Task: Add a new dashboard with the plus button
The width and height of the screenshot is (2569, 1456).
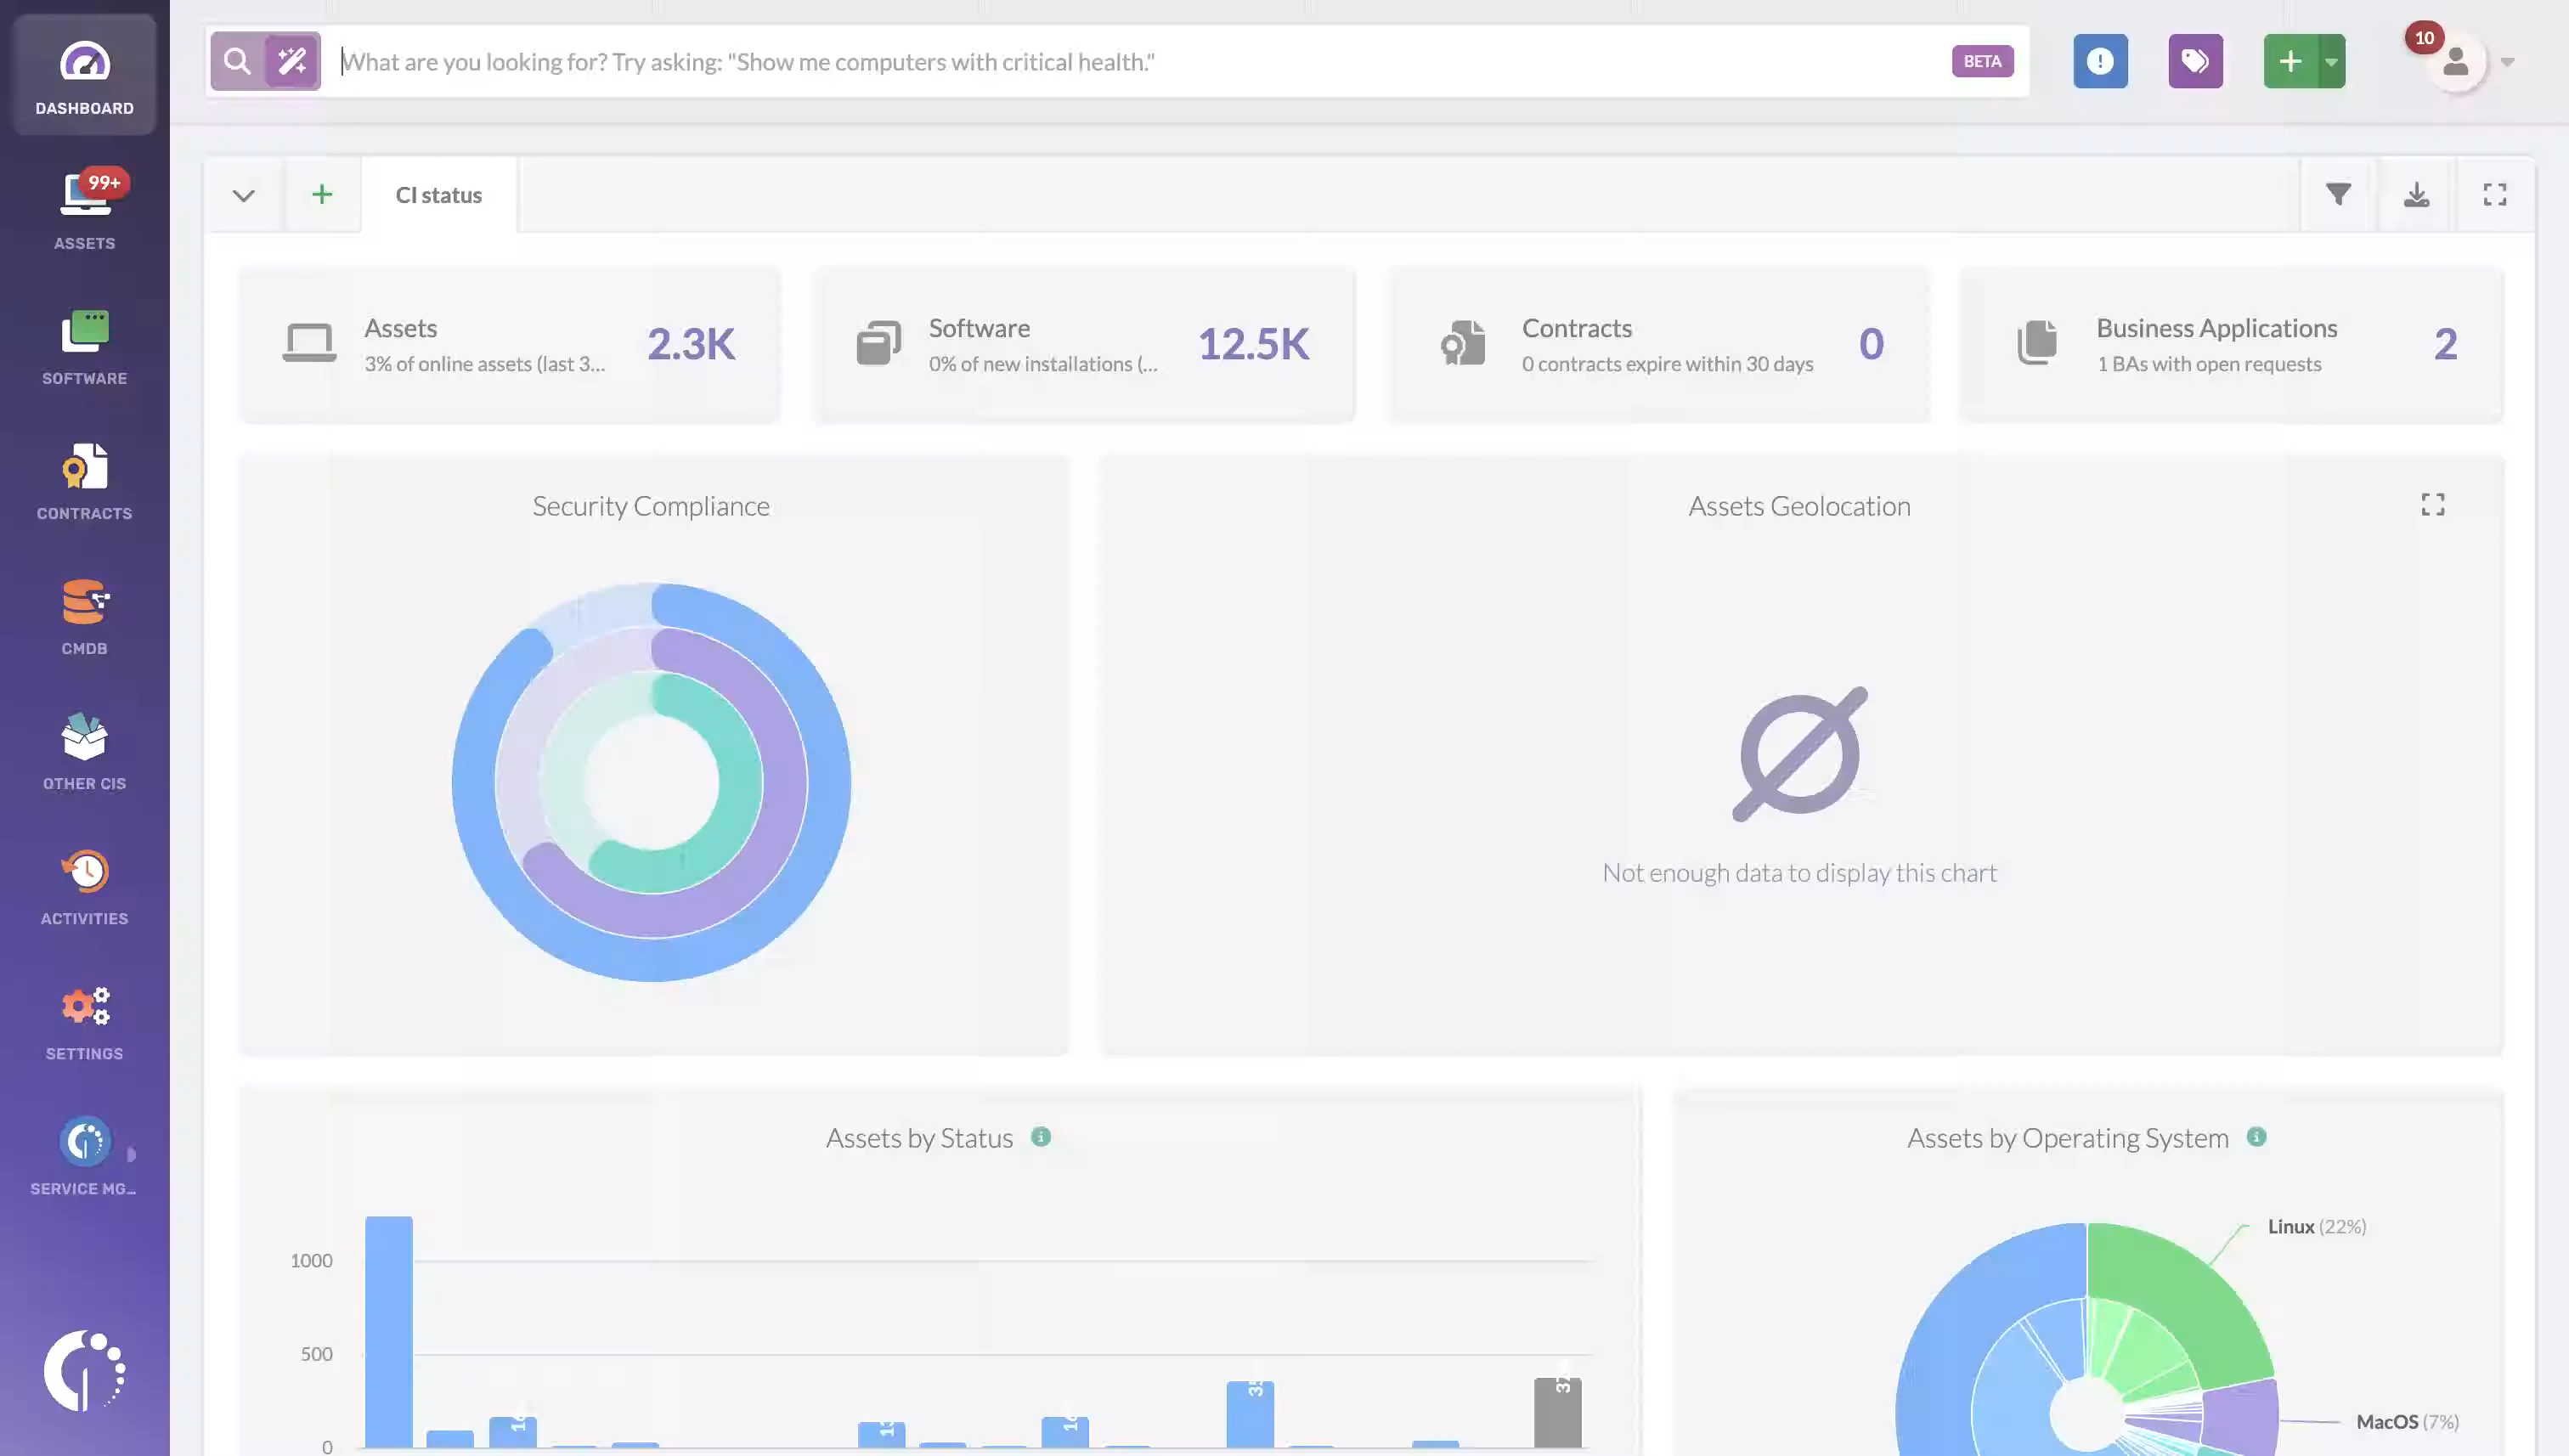Action: click(x=322, y=194)
